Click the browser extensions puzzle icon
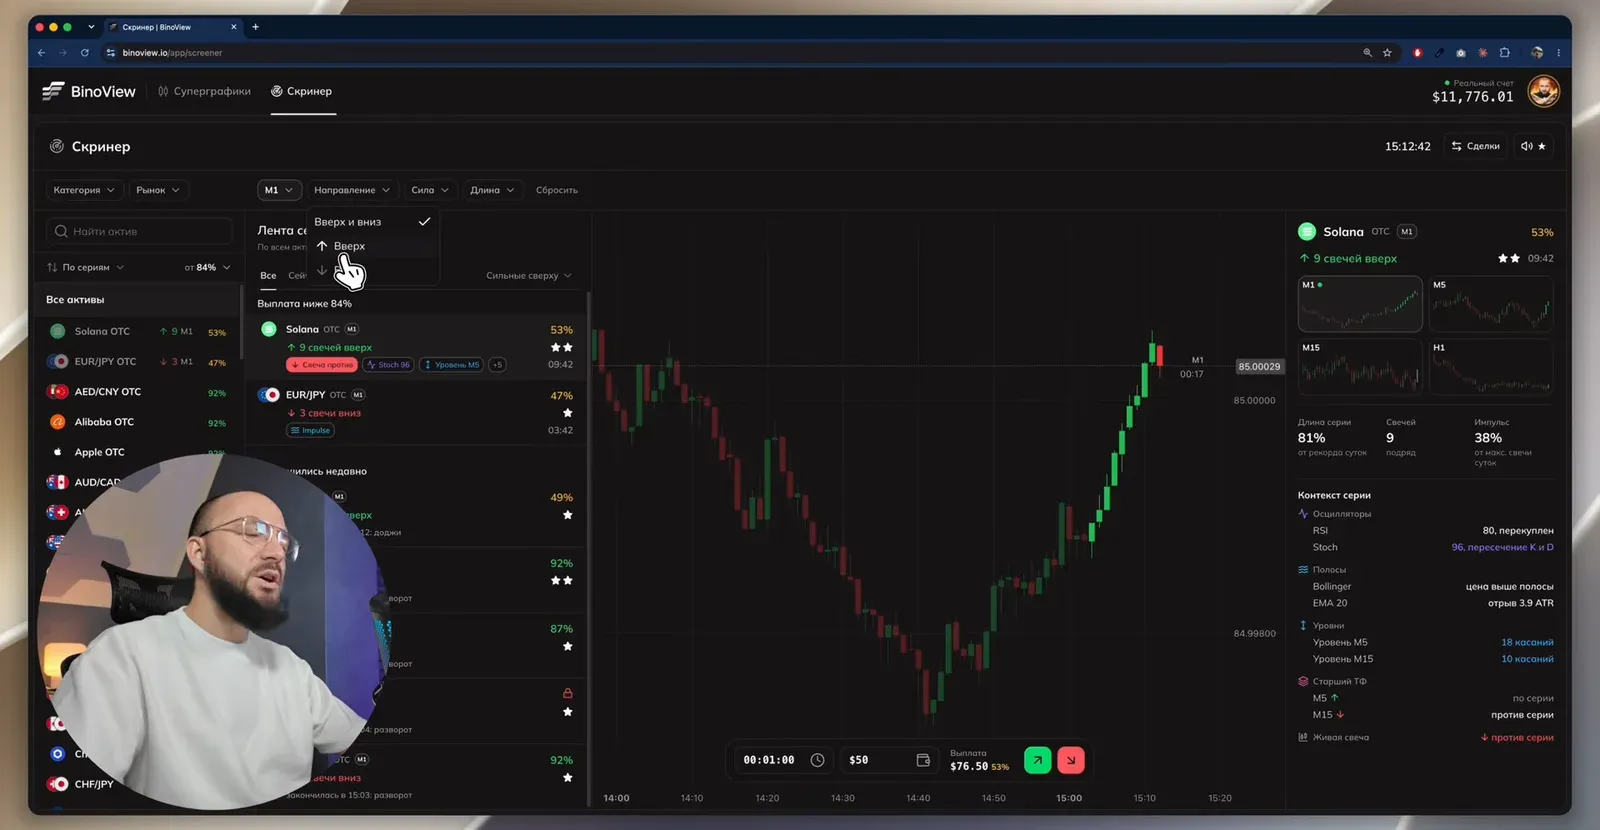 (x=1504, y=53)
